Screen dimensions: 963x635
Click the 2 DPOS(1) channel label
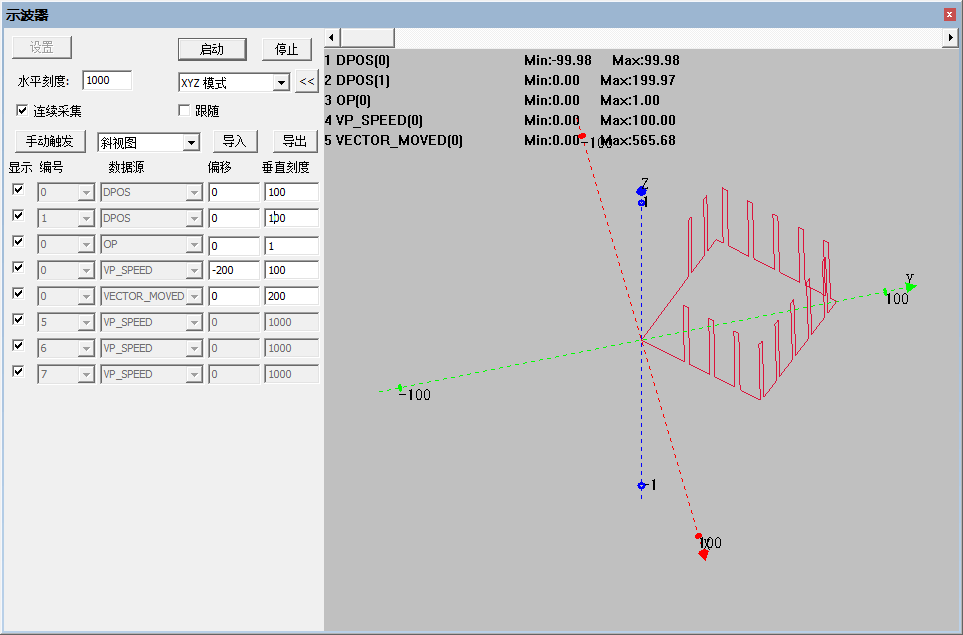click(357, 80)
